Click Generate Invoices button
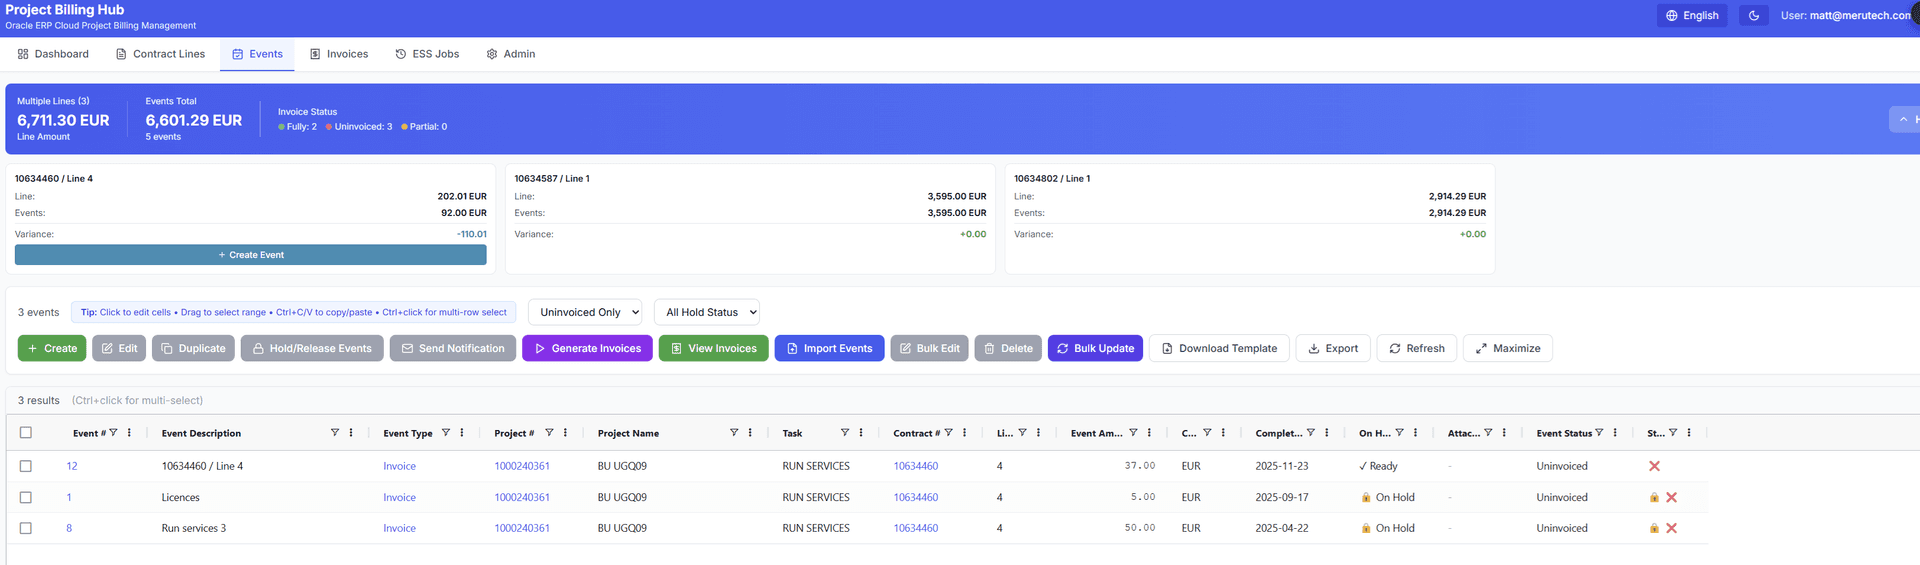1920x565 pixels. pyautogui.click(x=587, y=348)
